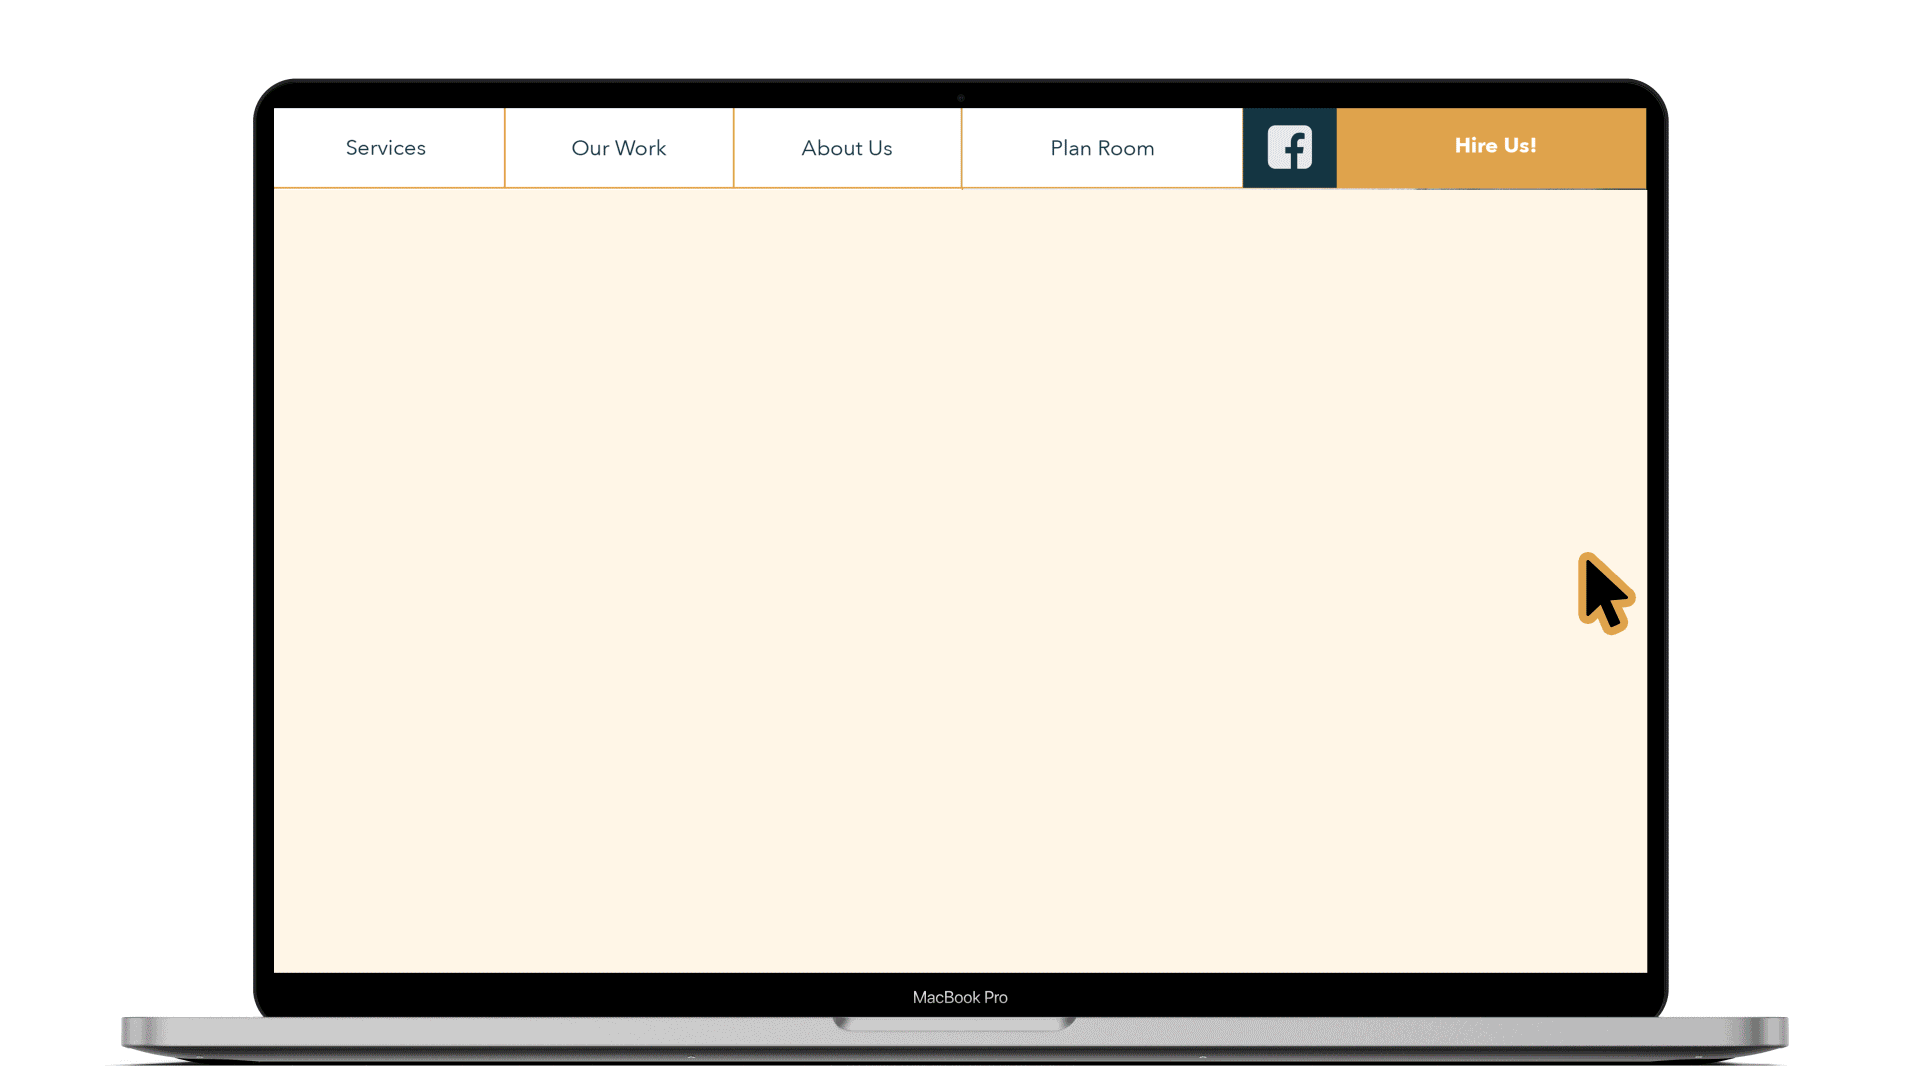The width and height of the screenshot is (1920, 1080).
Task: Click the Hire Us! button
Action: tap(1492, 148)
